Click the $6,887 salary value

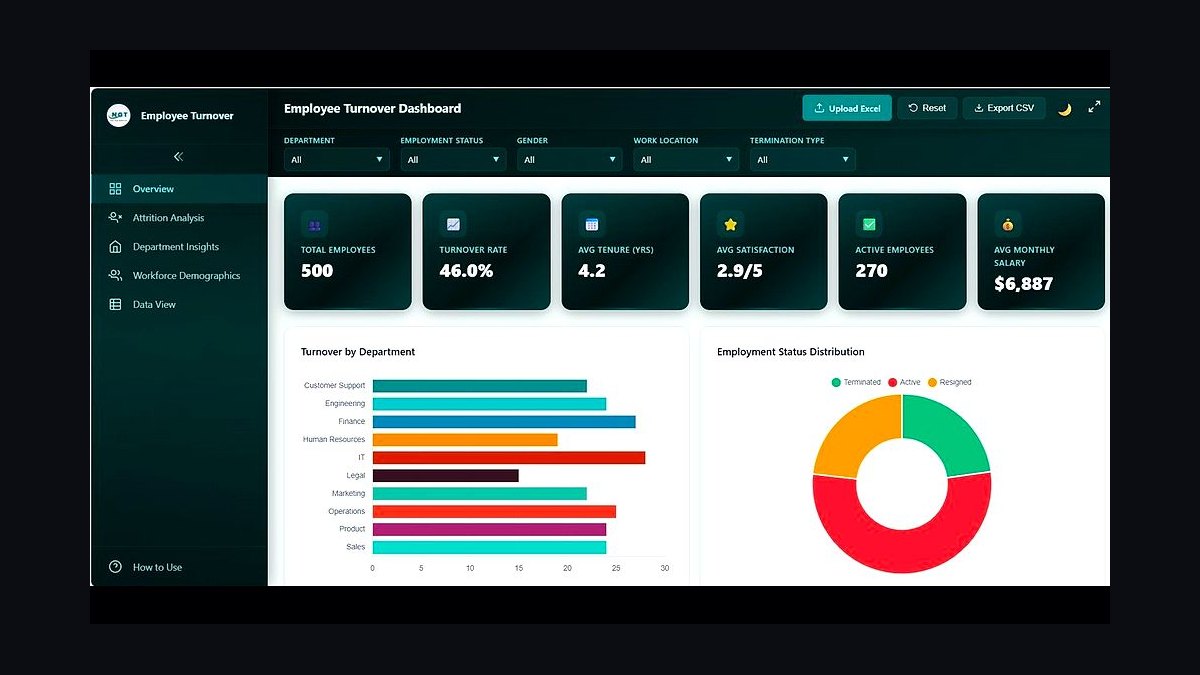pos(1024,284)
